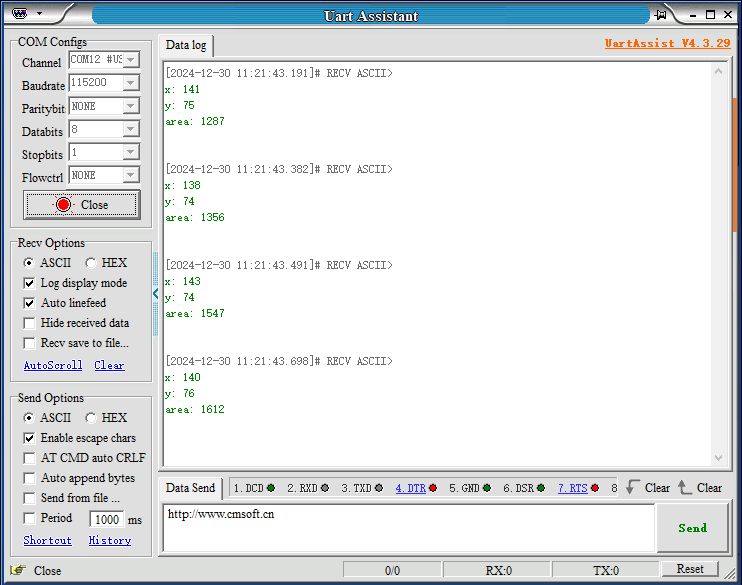Click the RX:0 counter in status bar
Viewport: 742px width, 585px height.
[497, 570]
